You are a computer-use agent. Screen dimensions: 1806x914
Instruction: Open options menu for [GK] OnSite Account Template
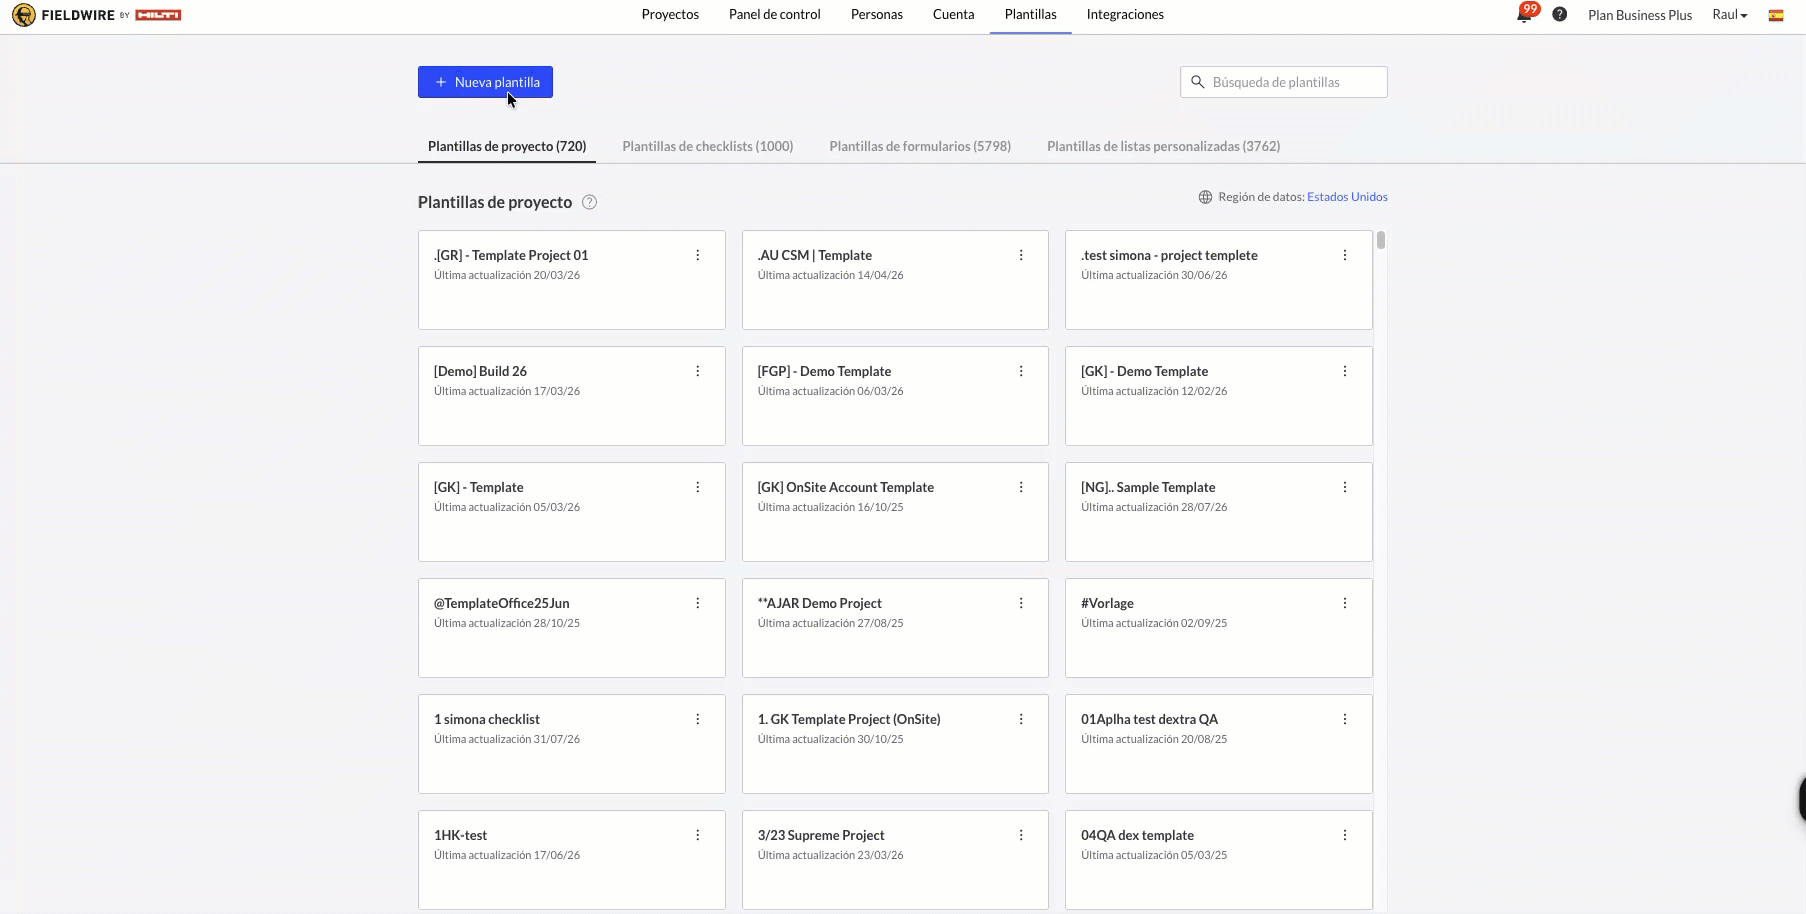[x=1021, y=487]
